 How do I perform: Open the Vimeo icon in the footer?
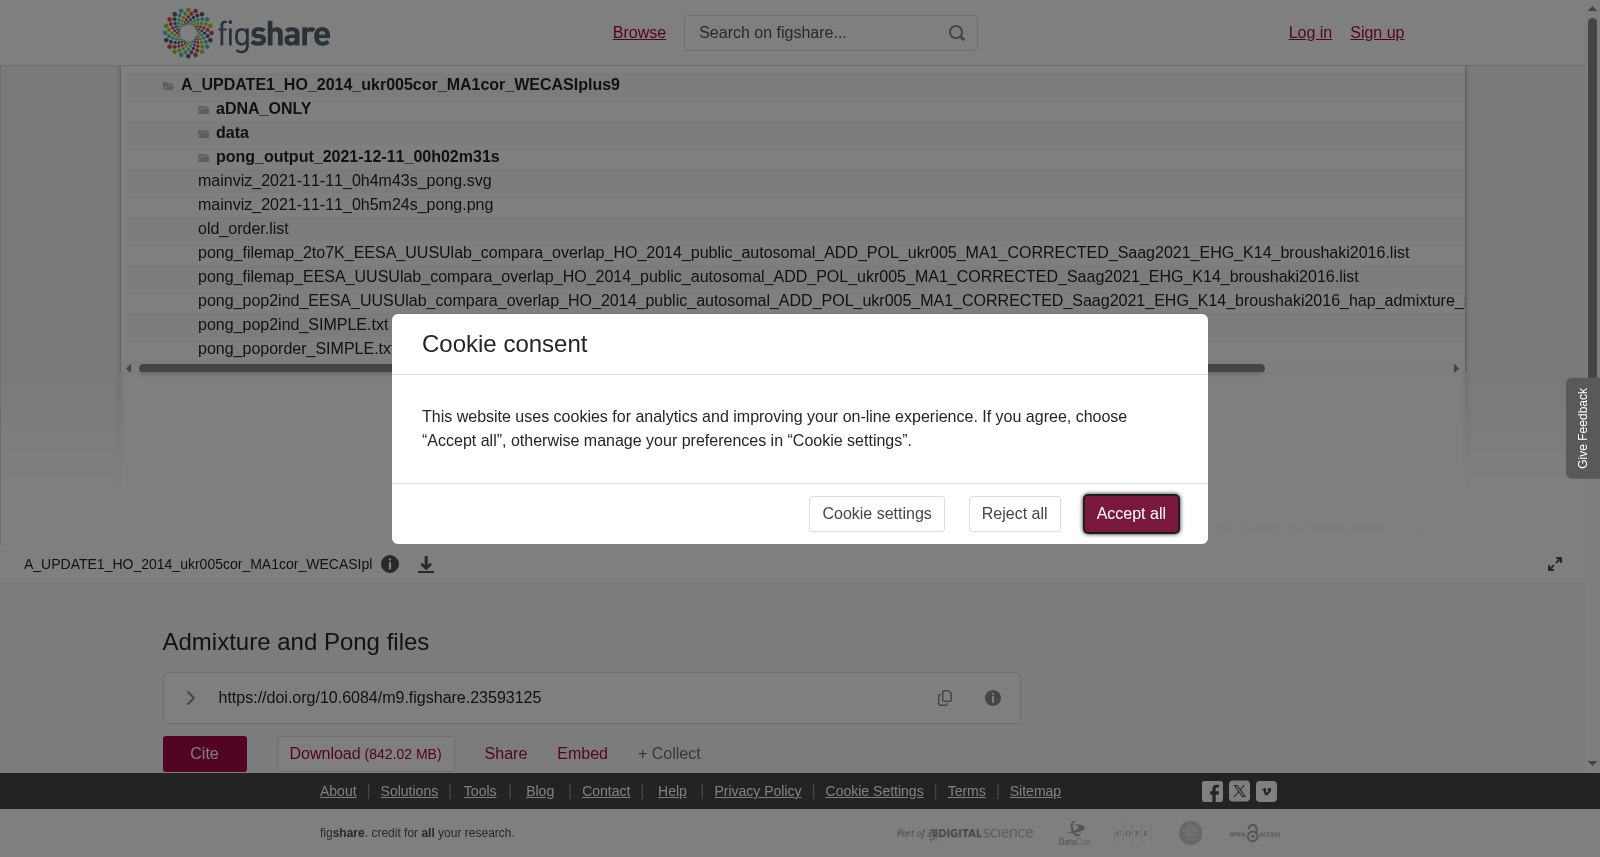(1266, 791)
